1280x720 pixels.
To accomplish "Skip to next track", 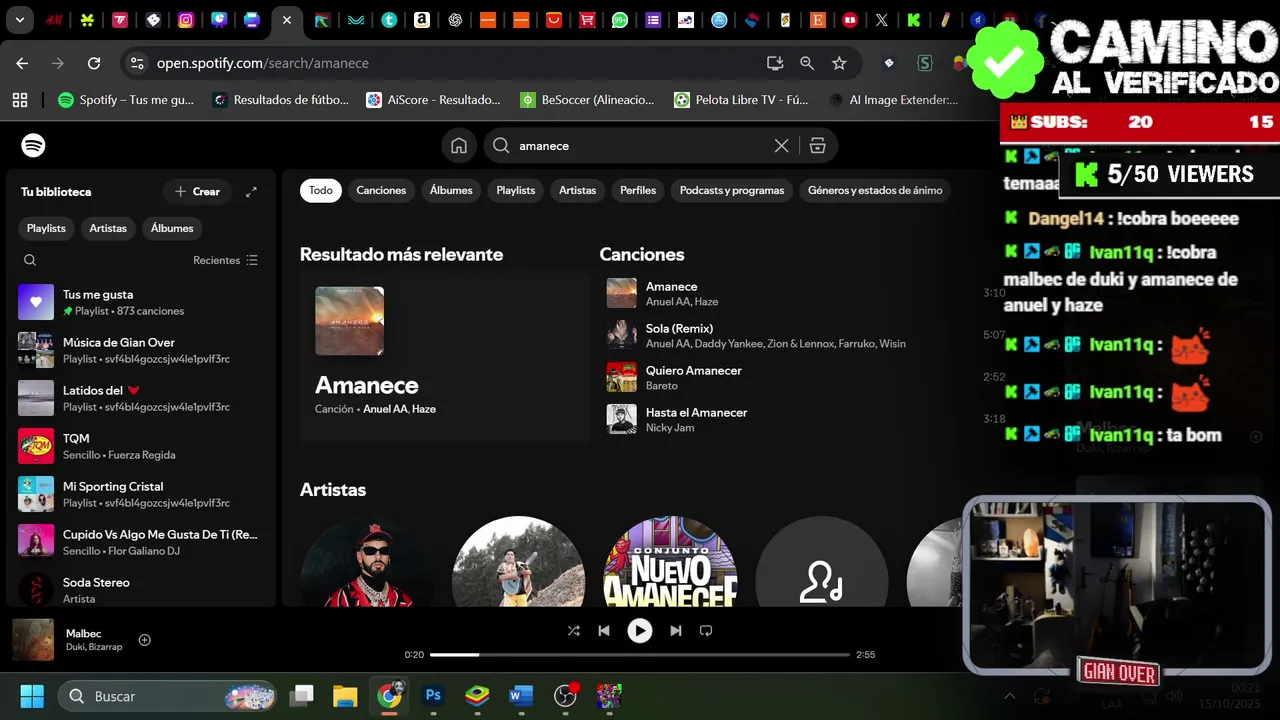I will coord(676,631).
